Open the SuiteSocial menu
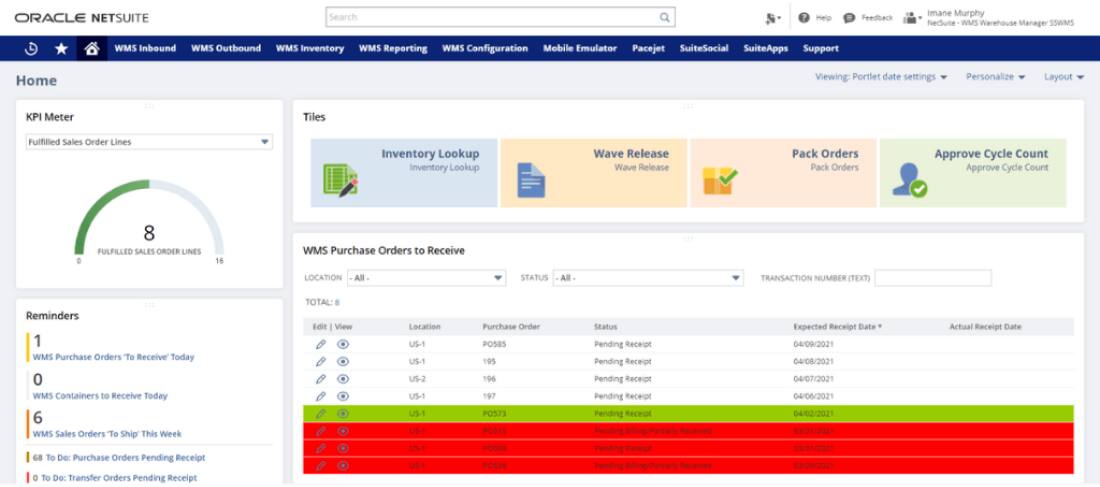The width and height of the screenshot is (1100, 487). click(x=704, y=48)
